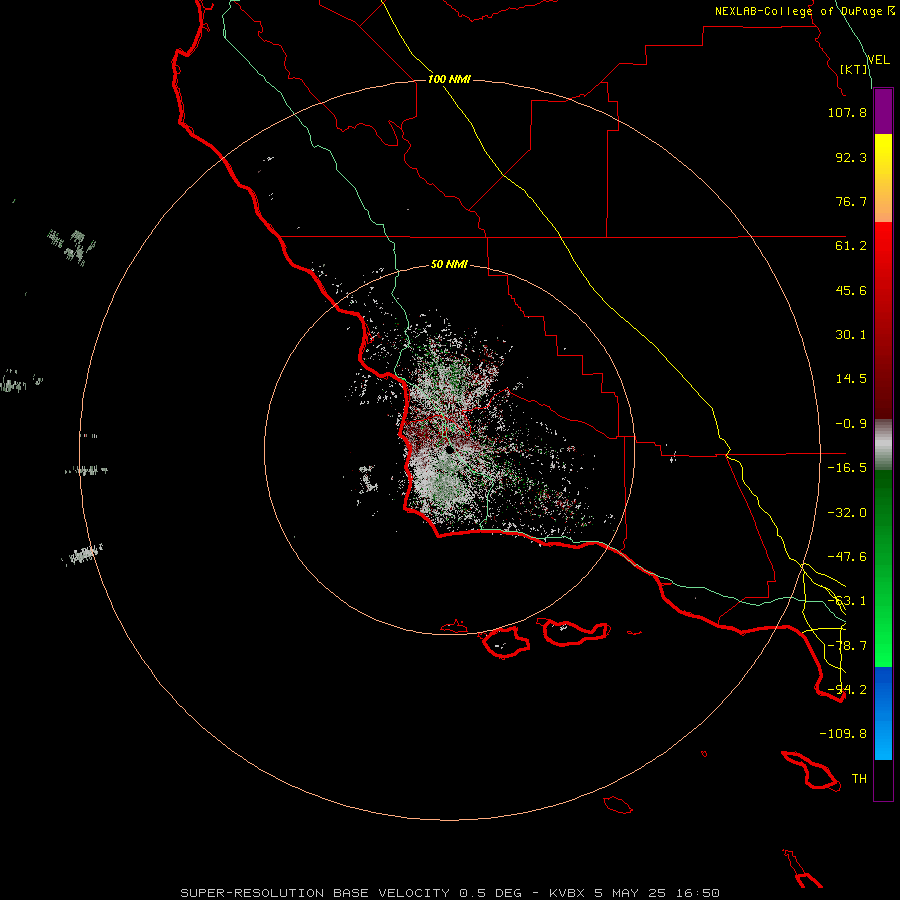
Task: Click the -47.6 scale value
Action: click(x=847, y=557)
